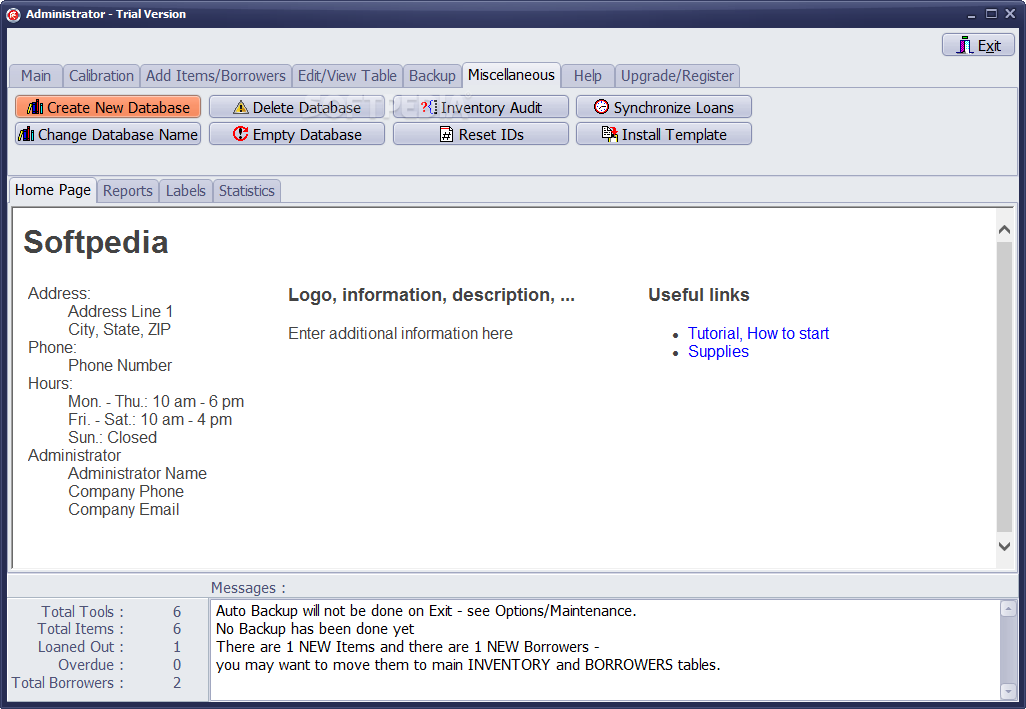The width and height of the screenshot is (1026, 709).
Task: Click the Create New Database button
Action: (108, 107)
